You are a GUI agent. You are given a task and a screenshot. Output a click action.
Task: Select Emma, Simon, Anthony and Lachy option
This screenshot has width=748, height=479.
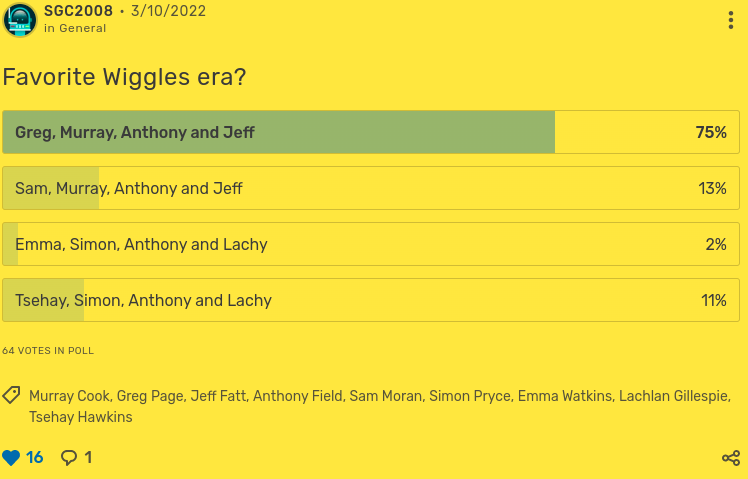click(141, 244)
